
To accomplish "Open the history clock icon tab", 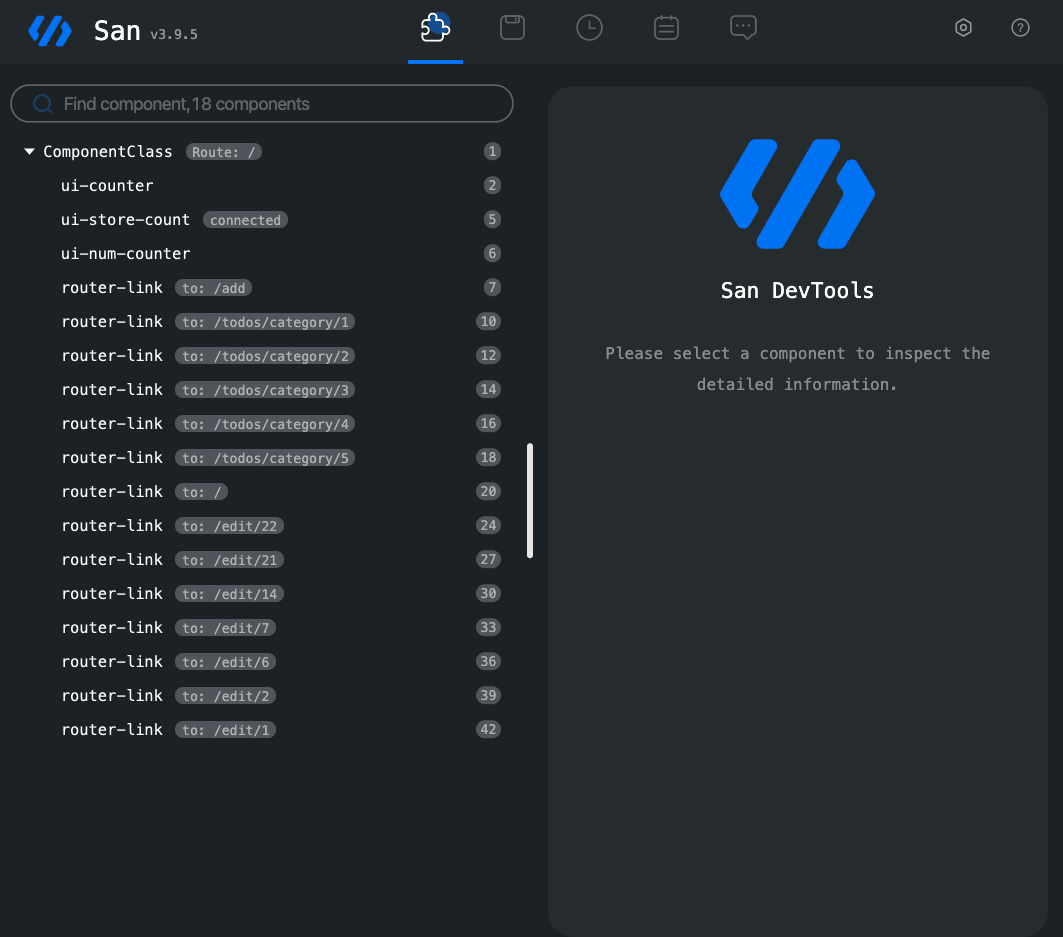I will (589, 28).
